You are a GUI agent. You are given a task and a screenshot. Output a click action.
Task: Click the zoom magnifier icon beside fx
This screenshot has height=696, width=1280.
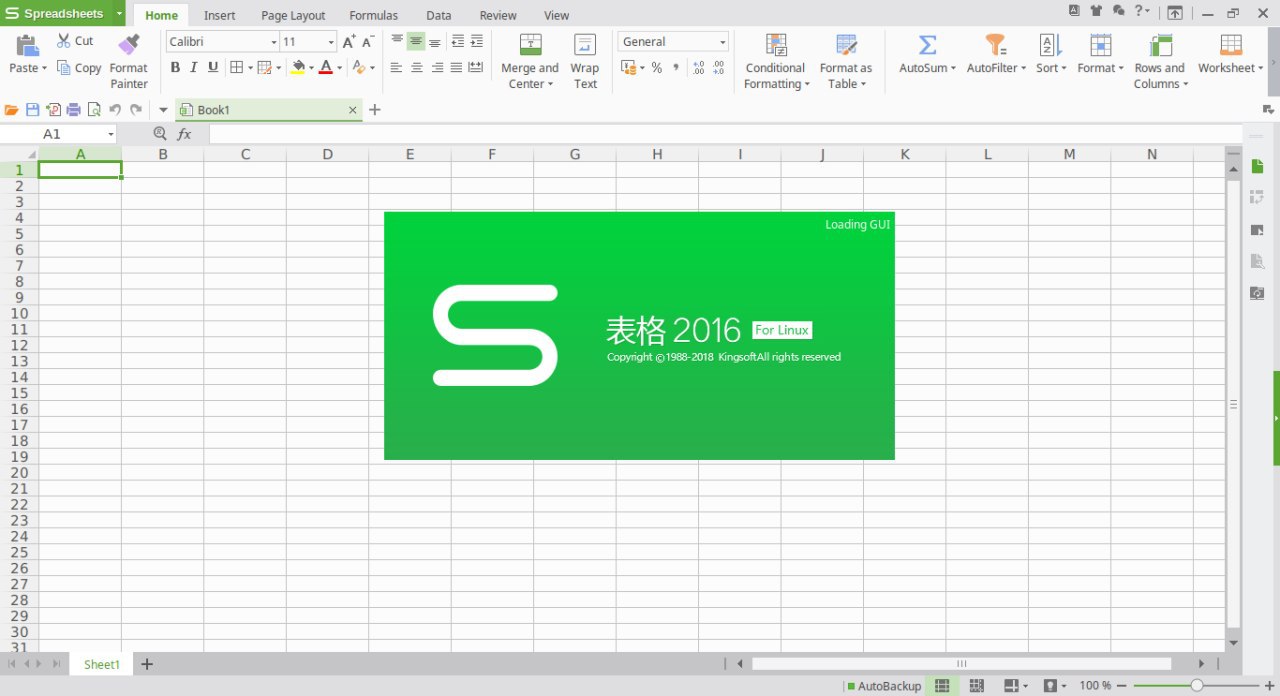point(160,134)
